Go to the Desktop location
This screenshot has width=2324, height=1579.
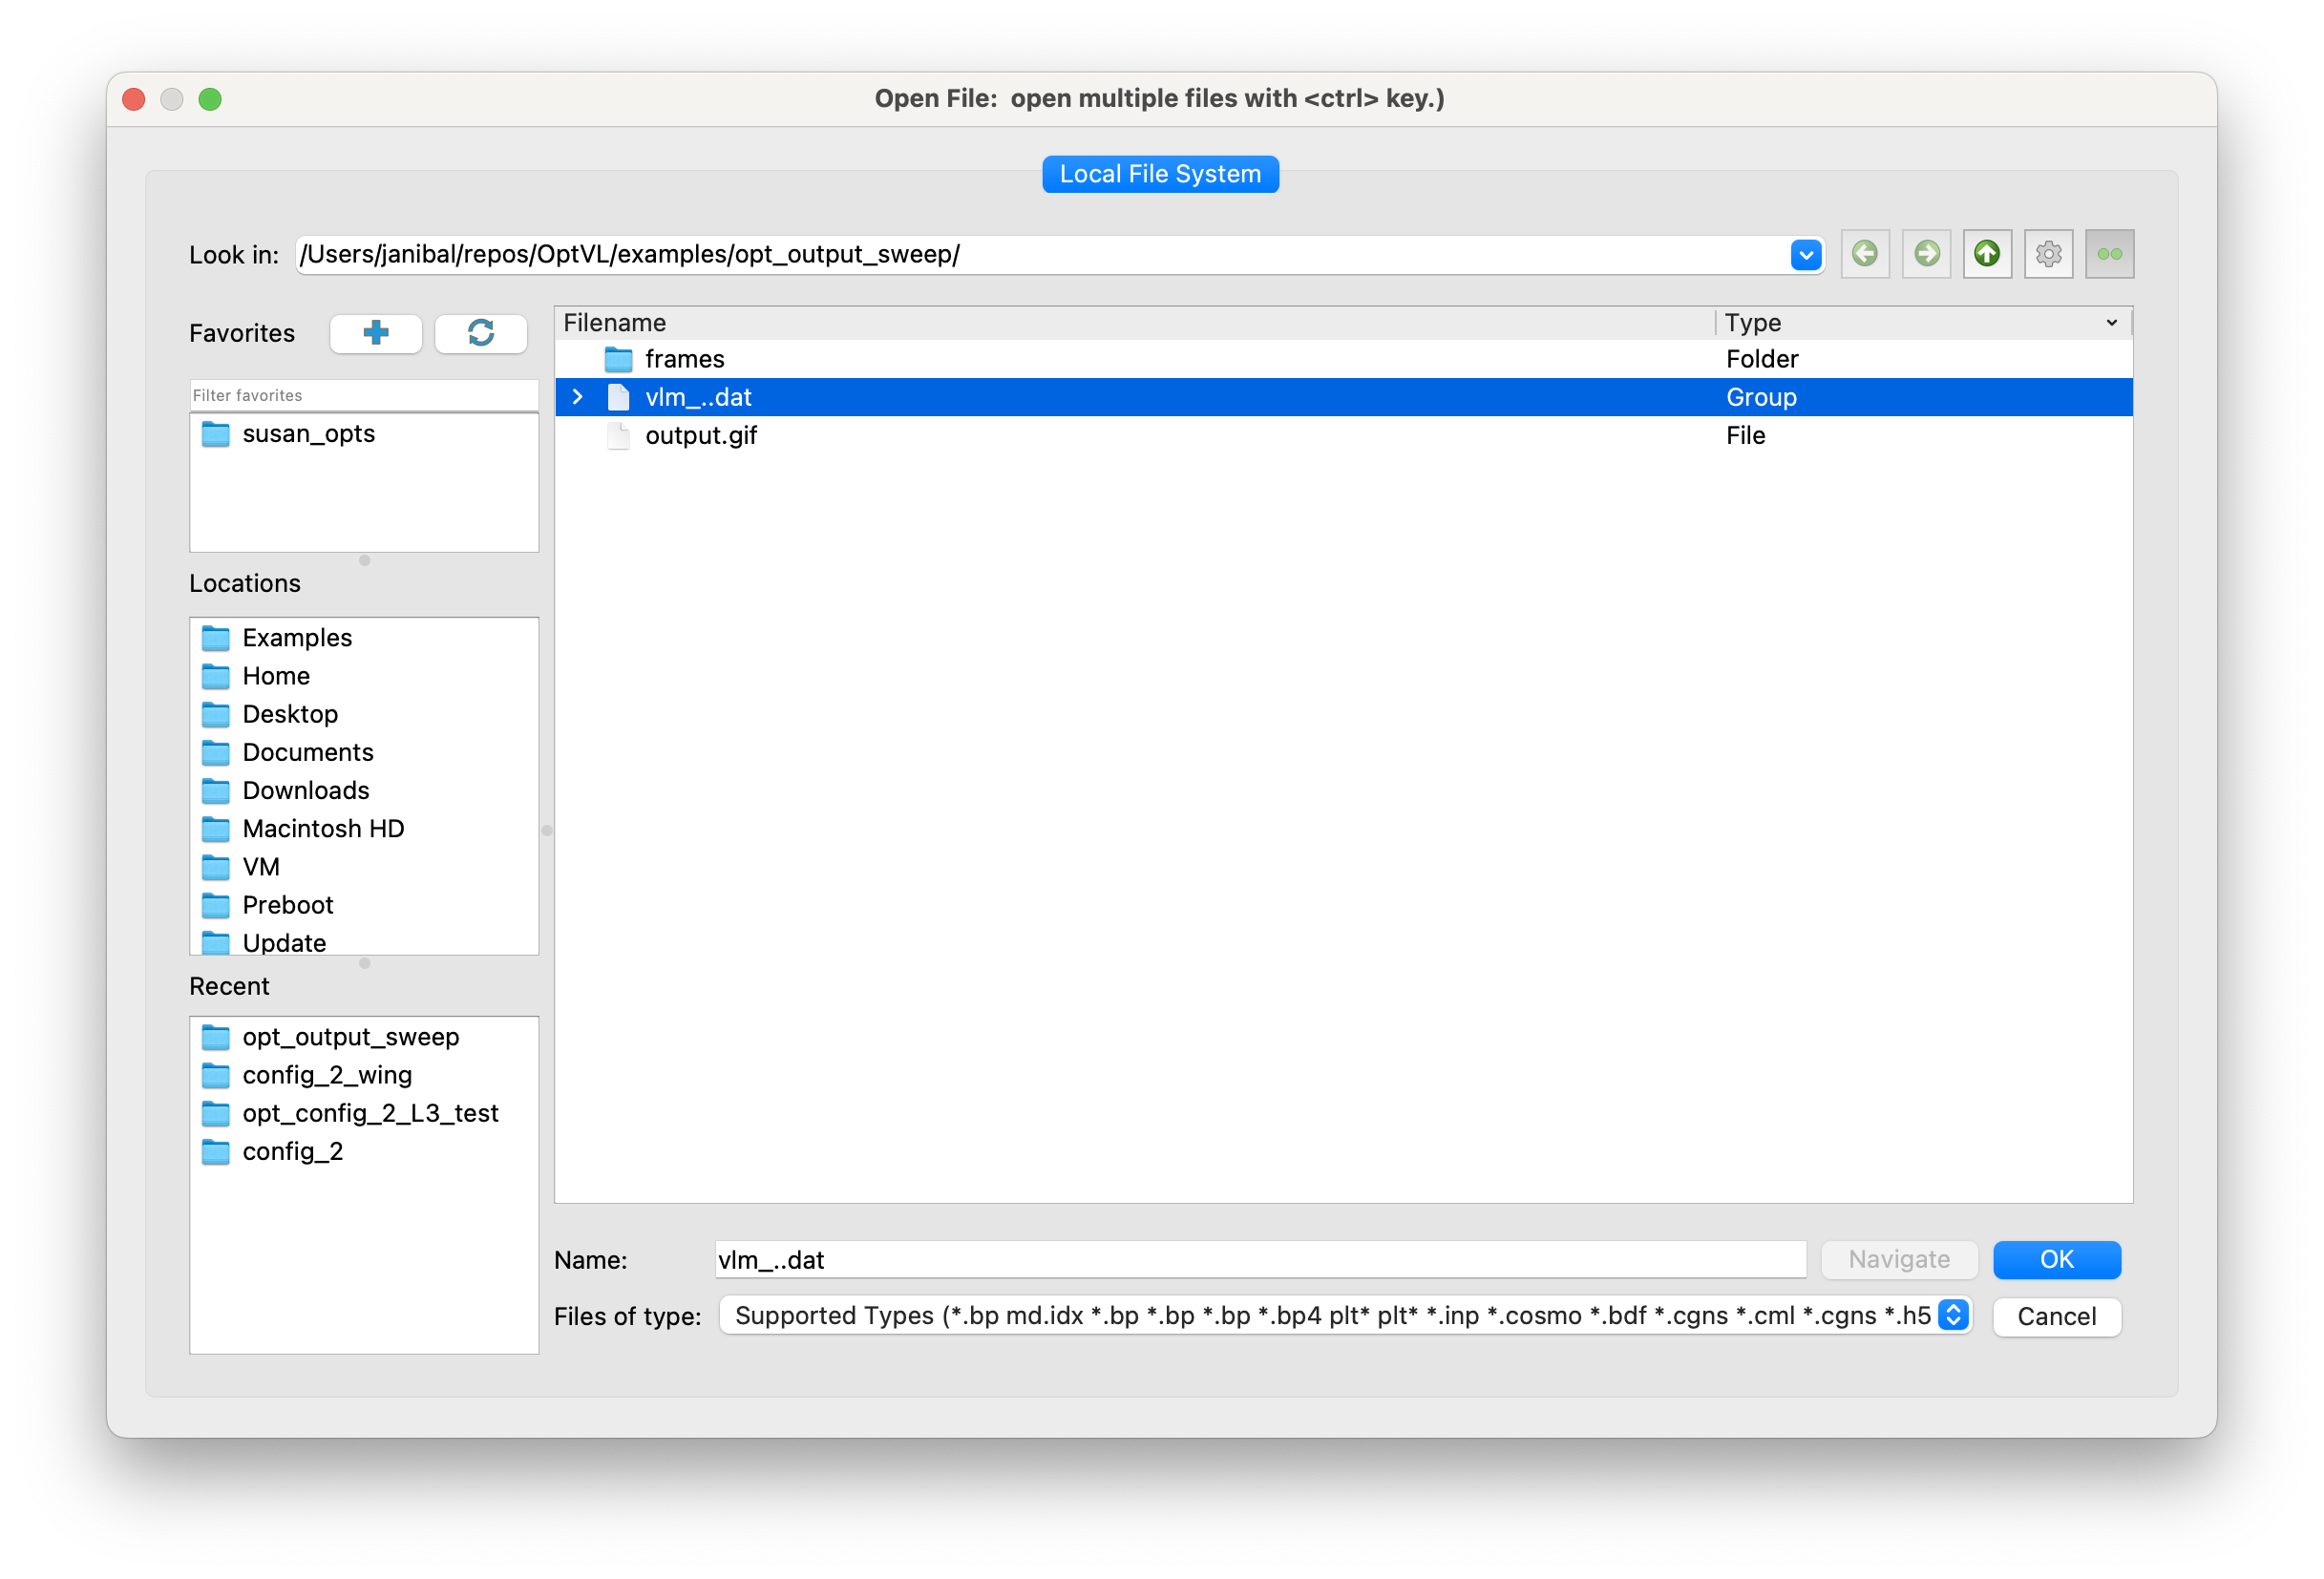click(x=364, y=713)
